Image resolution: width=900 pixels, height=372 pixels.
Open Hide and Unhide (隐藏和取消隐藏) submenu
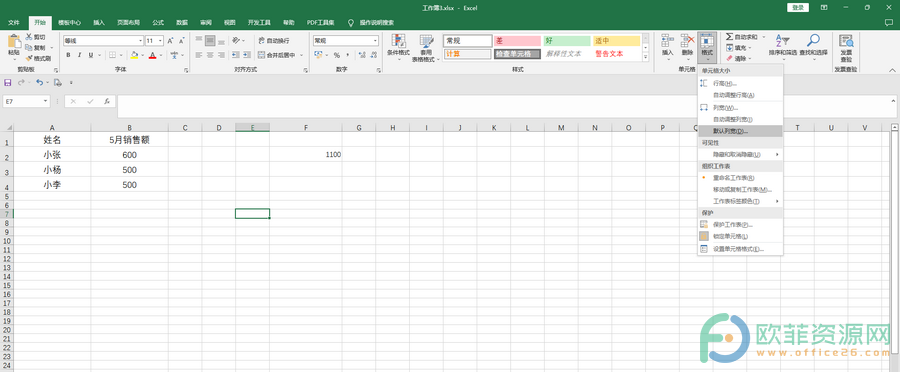740,154
